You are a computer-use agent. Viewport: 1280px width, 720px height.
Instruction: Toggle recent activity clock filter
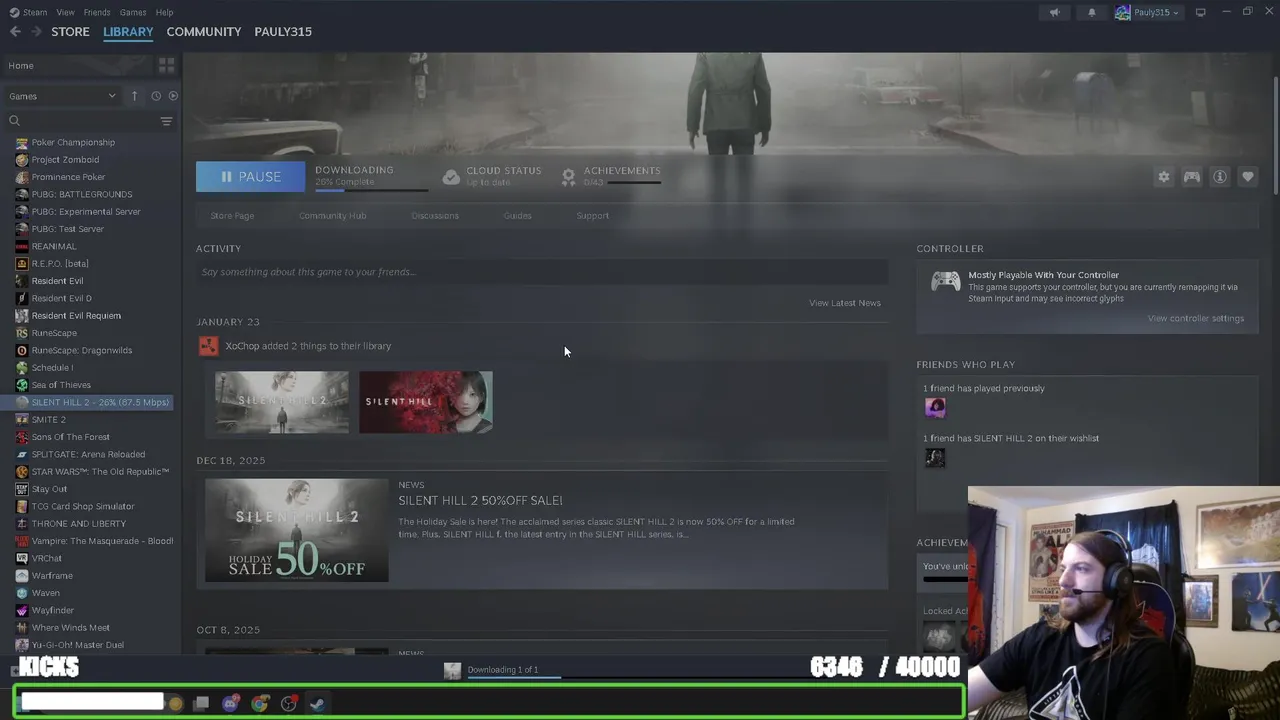pyautogui.click(x=155, y=96)
